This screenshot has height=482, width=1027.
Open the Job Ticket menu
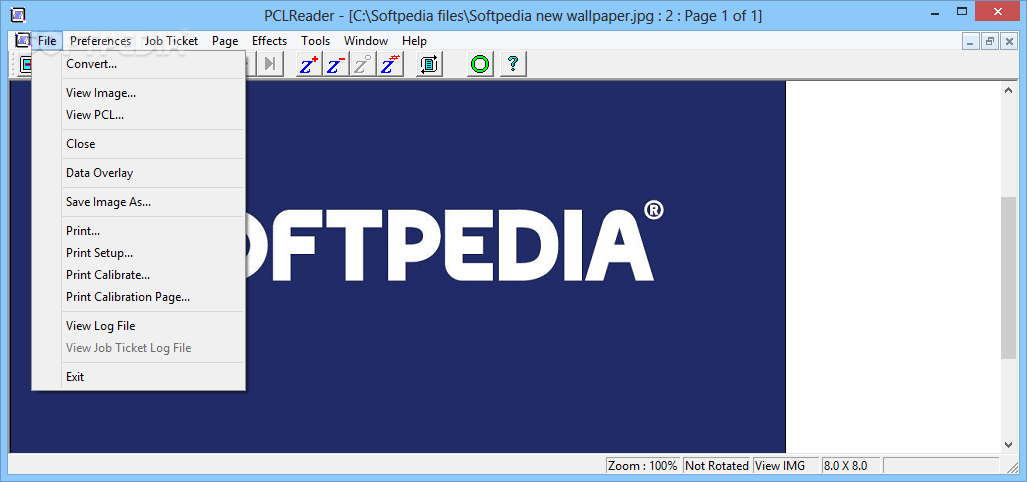(172, 41)
